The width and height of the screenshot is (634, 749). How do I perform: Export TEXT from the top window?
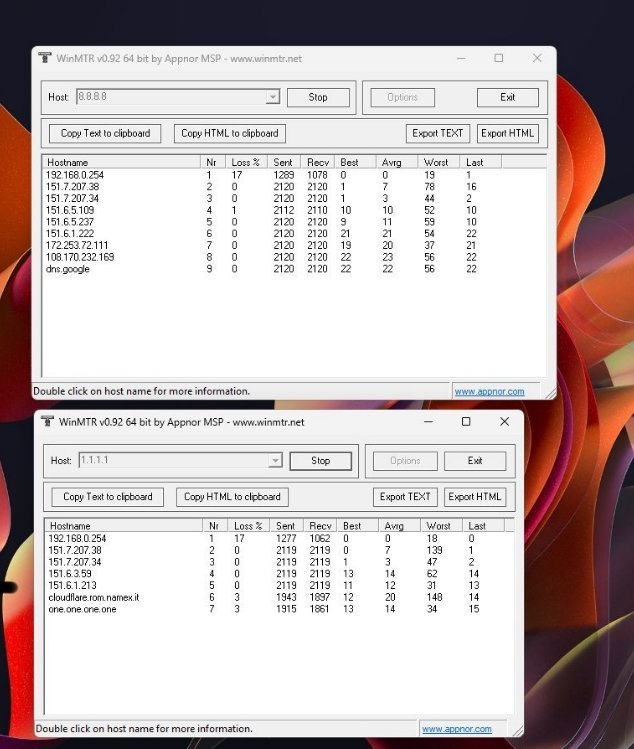438,133
